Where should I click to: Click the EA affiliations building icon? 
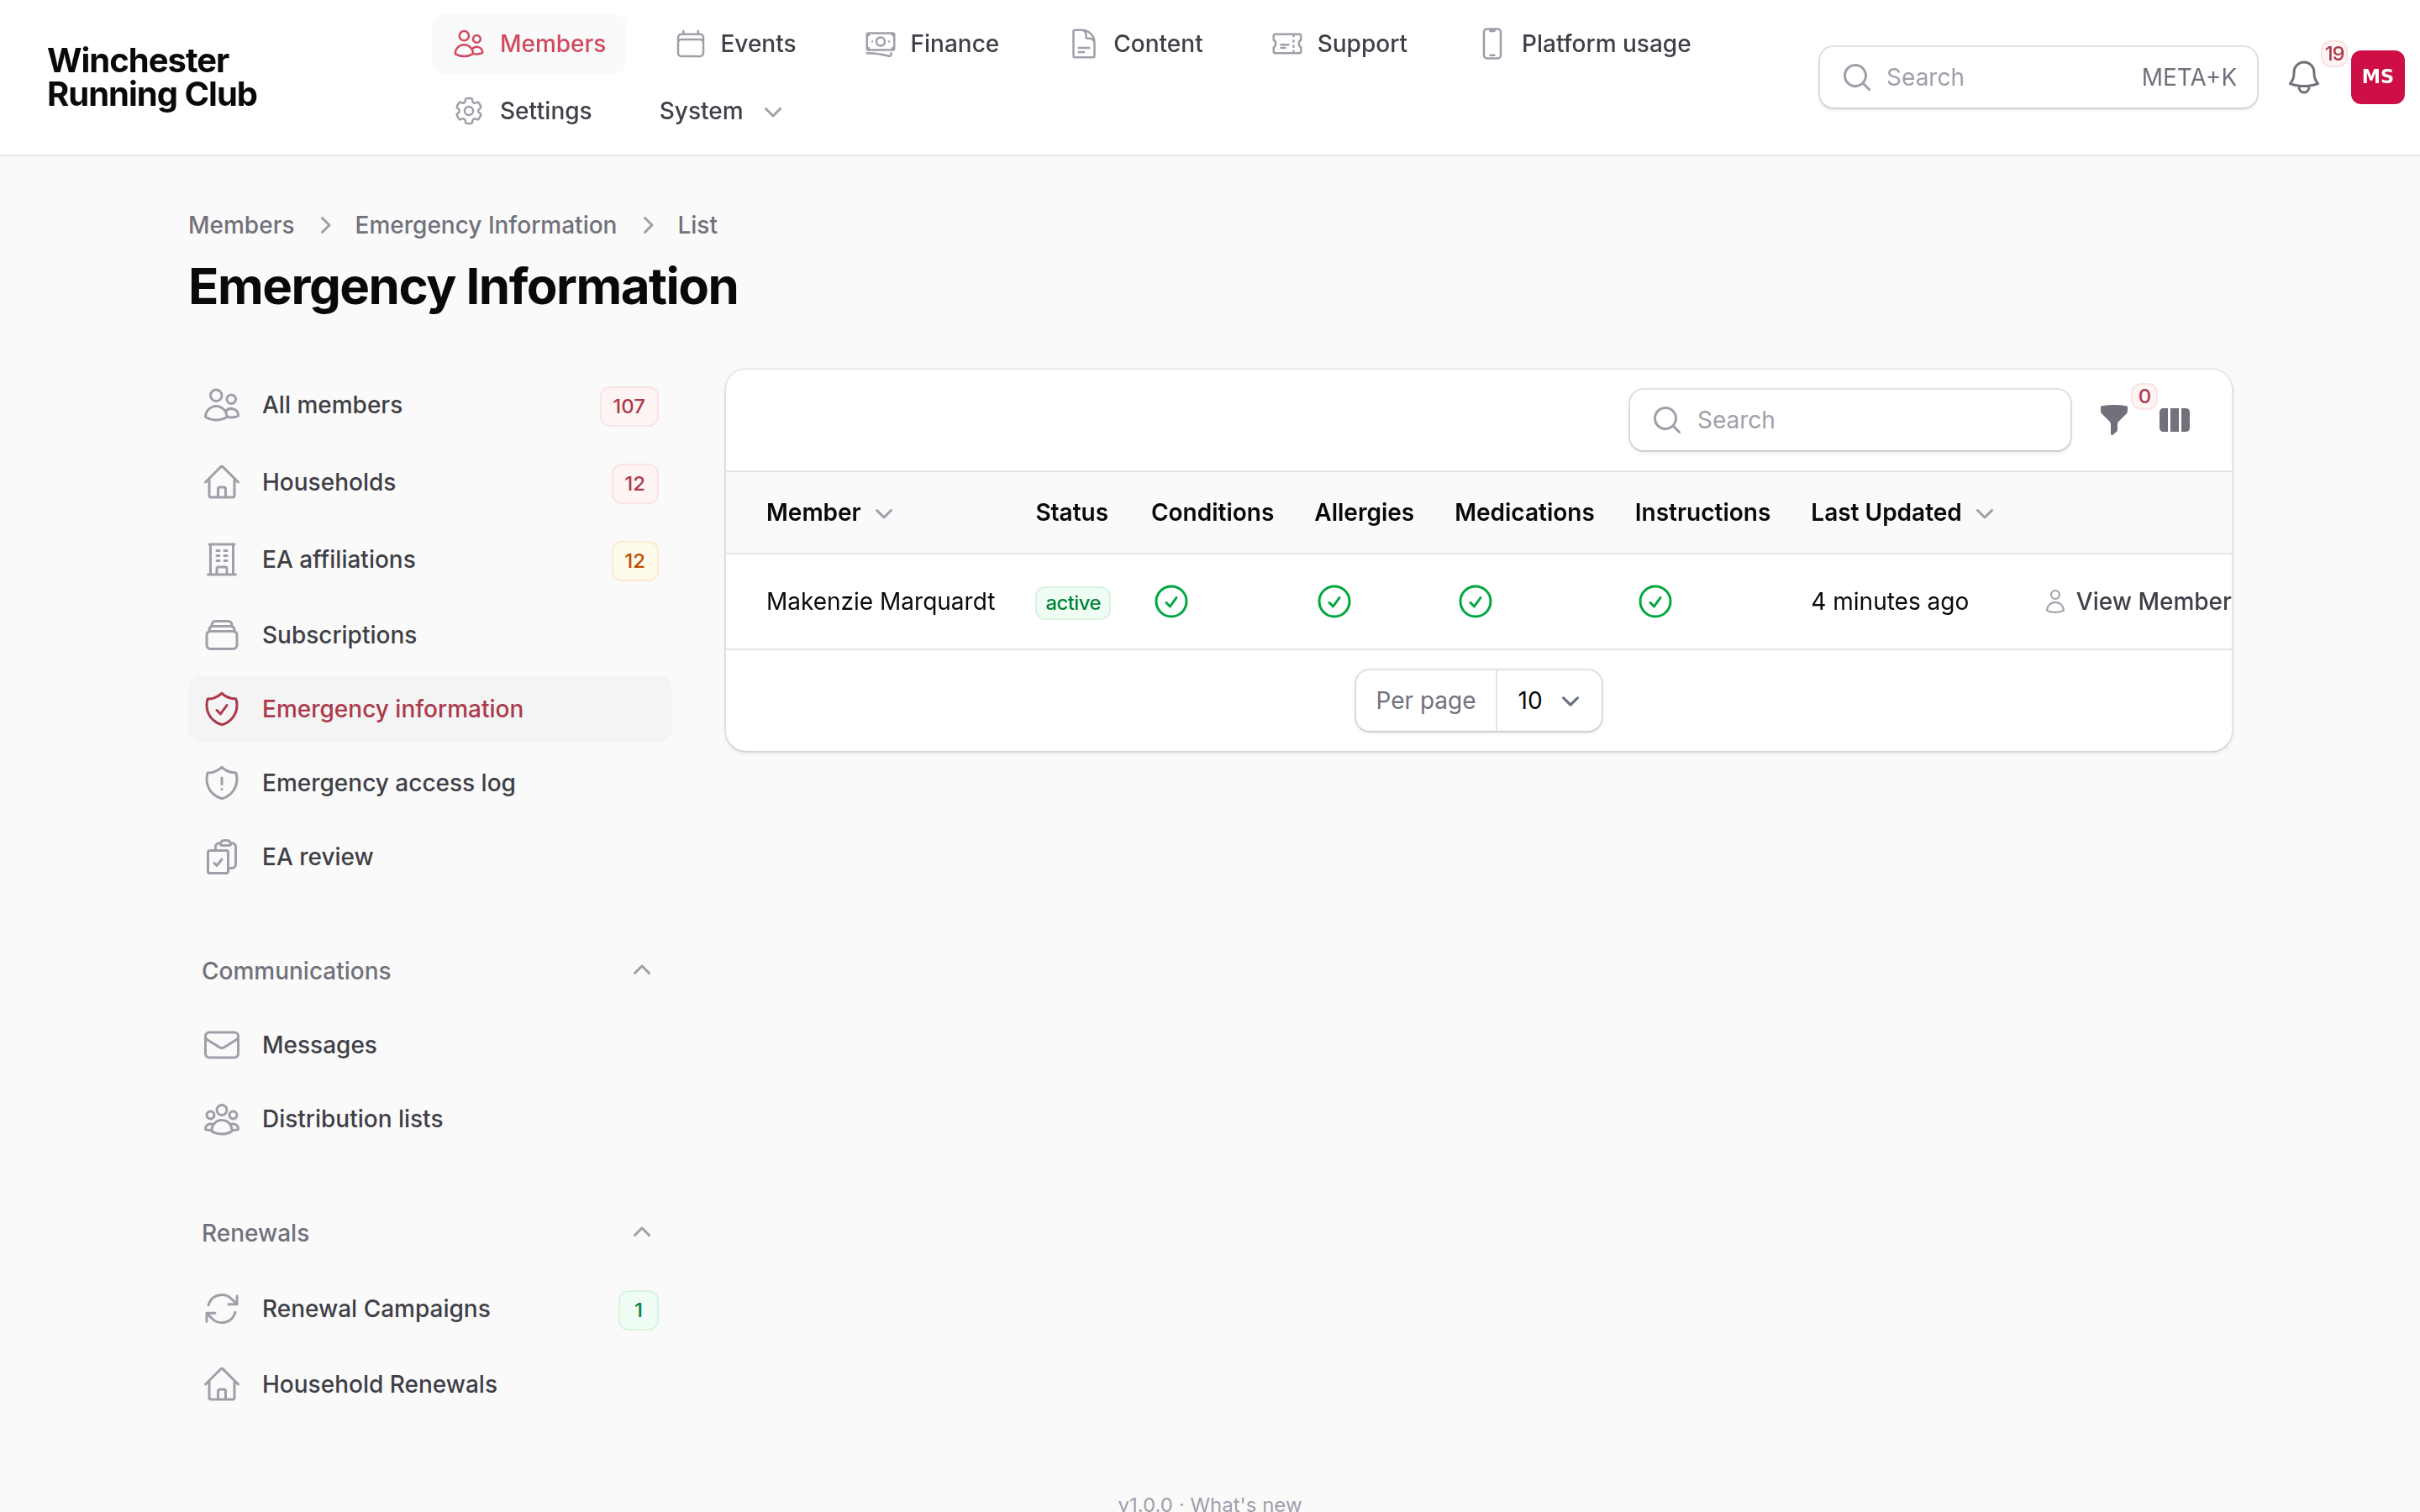pyautogui.click(x=221, y=559)
